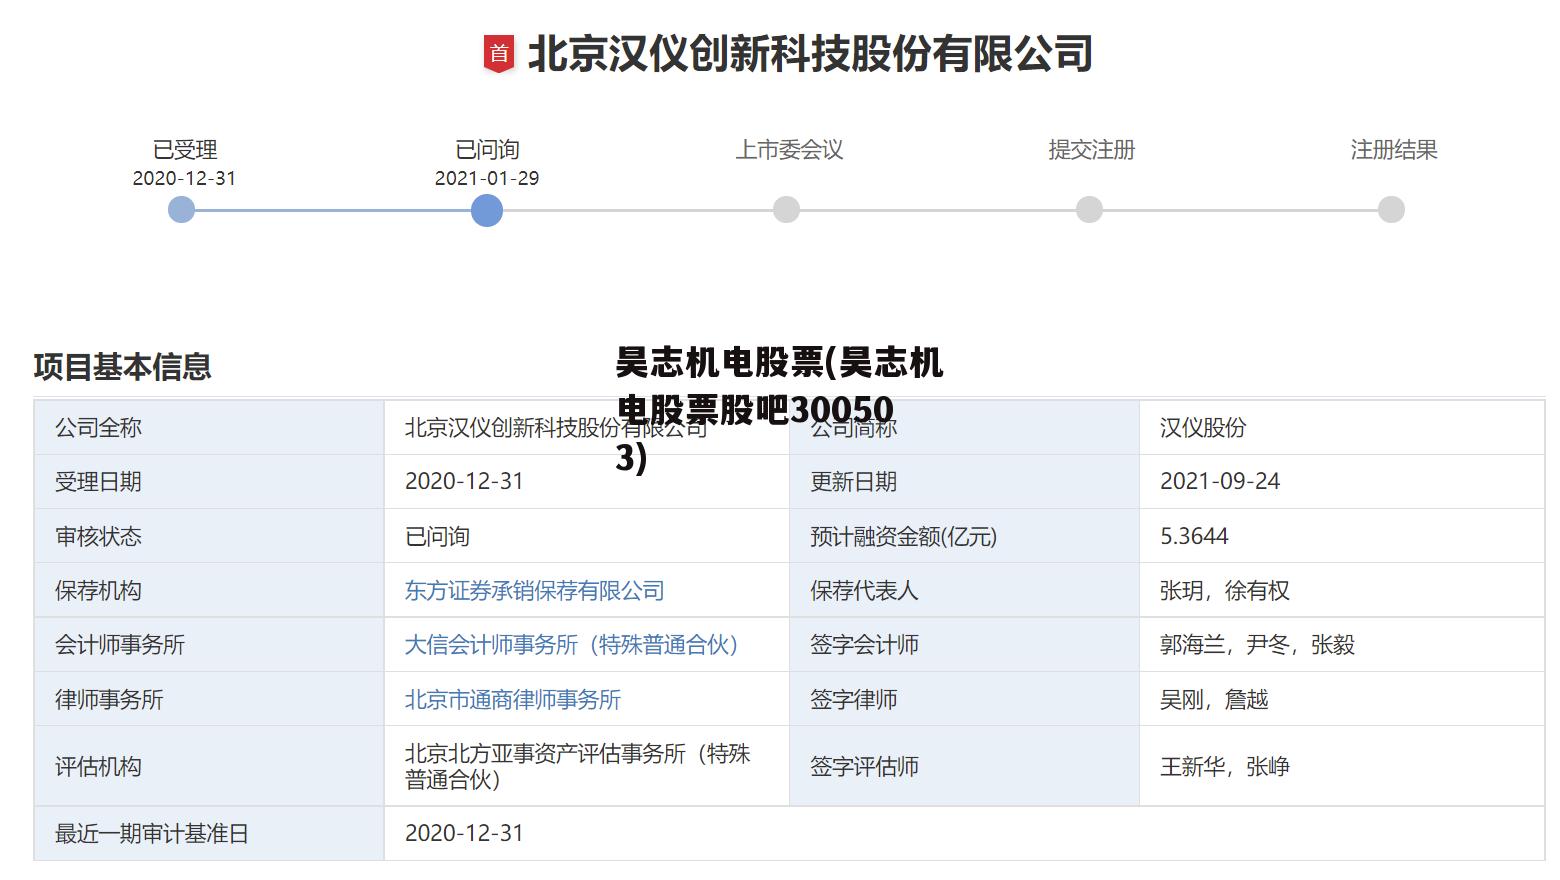The image size is (1560, 880).
Task: Click the red 首 badge icon
Action: click(499, 54)
